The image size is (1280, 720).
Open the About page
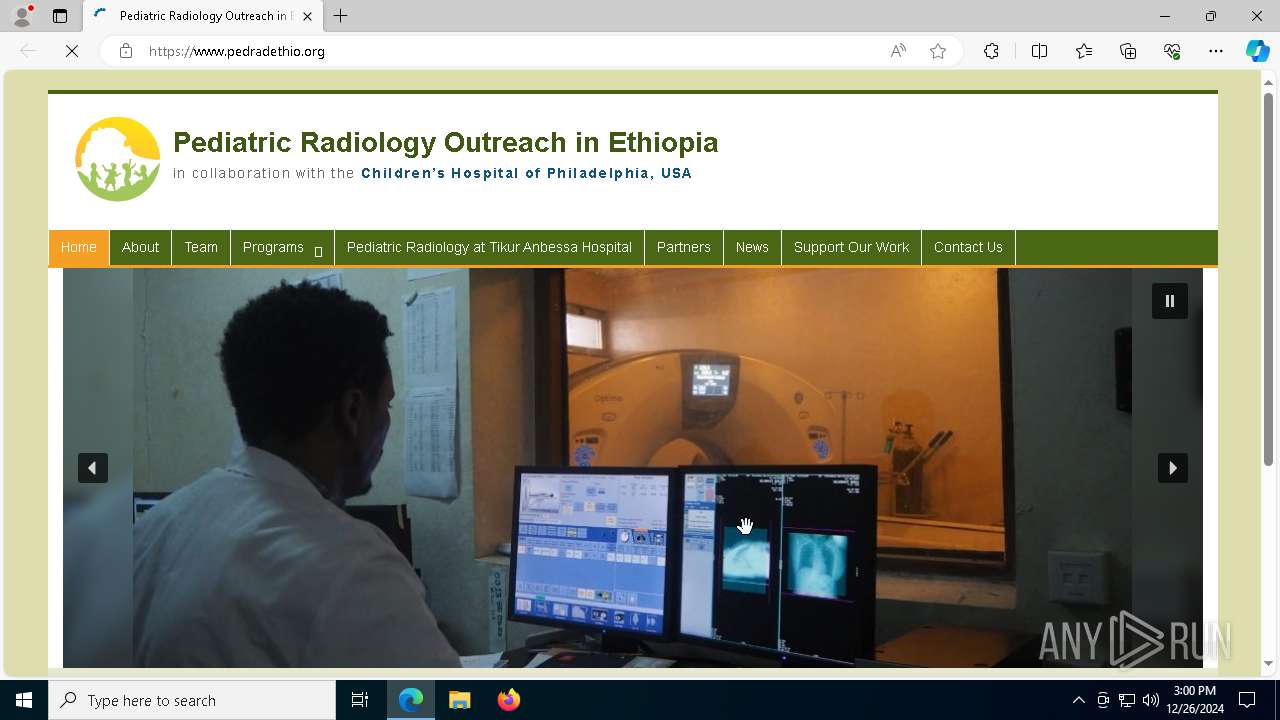[x=140, y=247]
